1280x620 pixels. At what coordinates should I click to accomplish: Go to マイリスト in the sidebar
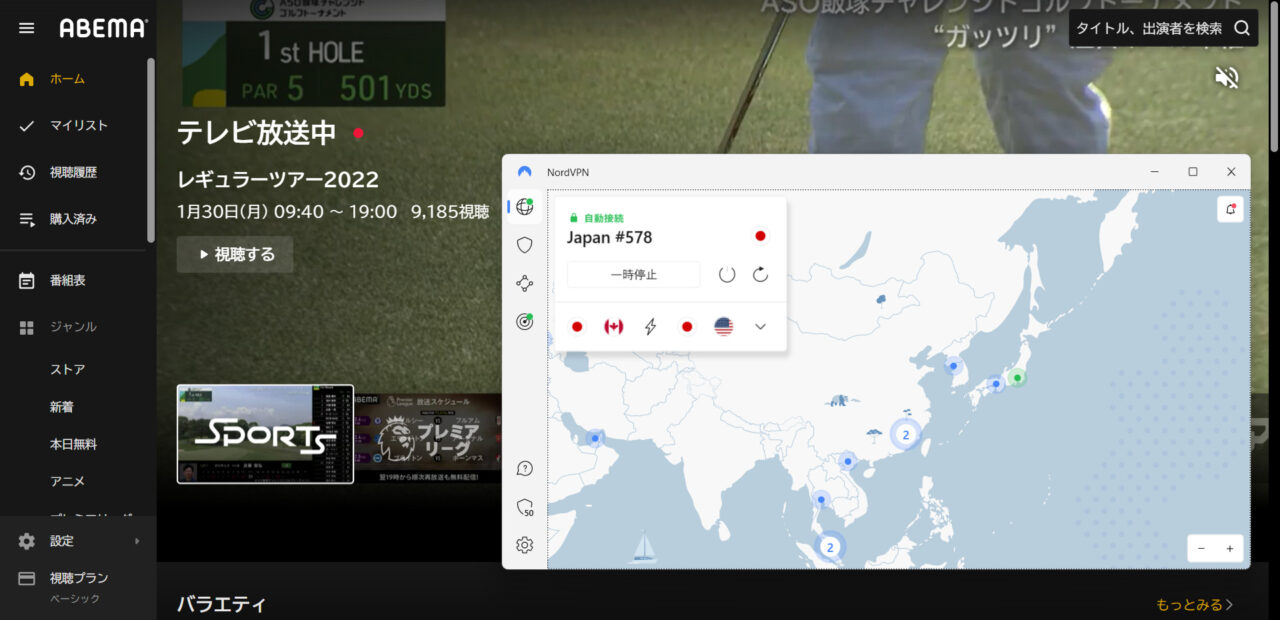point(78,125)
